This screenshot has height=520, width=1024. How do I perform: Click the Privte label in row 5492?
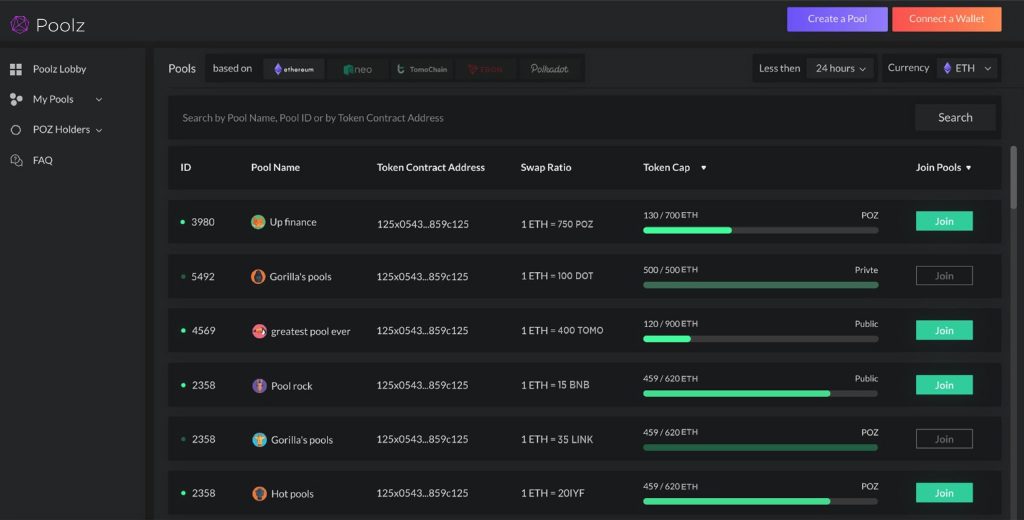click(x=867, y=270)
